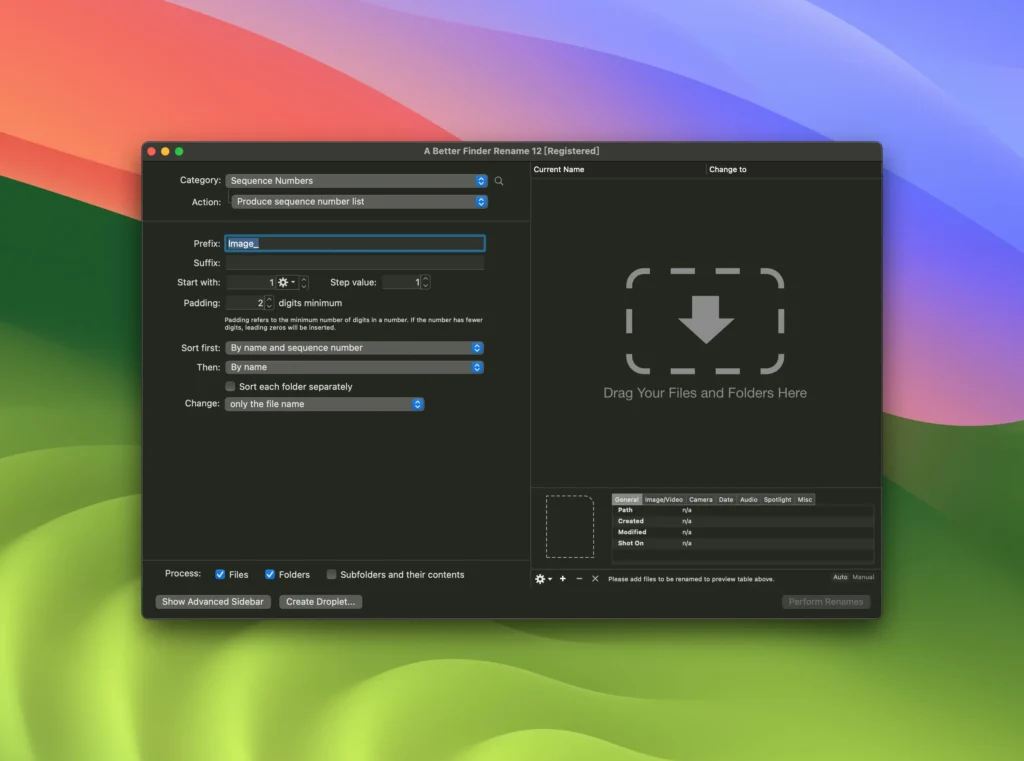Click the − icon to remove files

(578, 579)
